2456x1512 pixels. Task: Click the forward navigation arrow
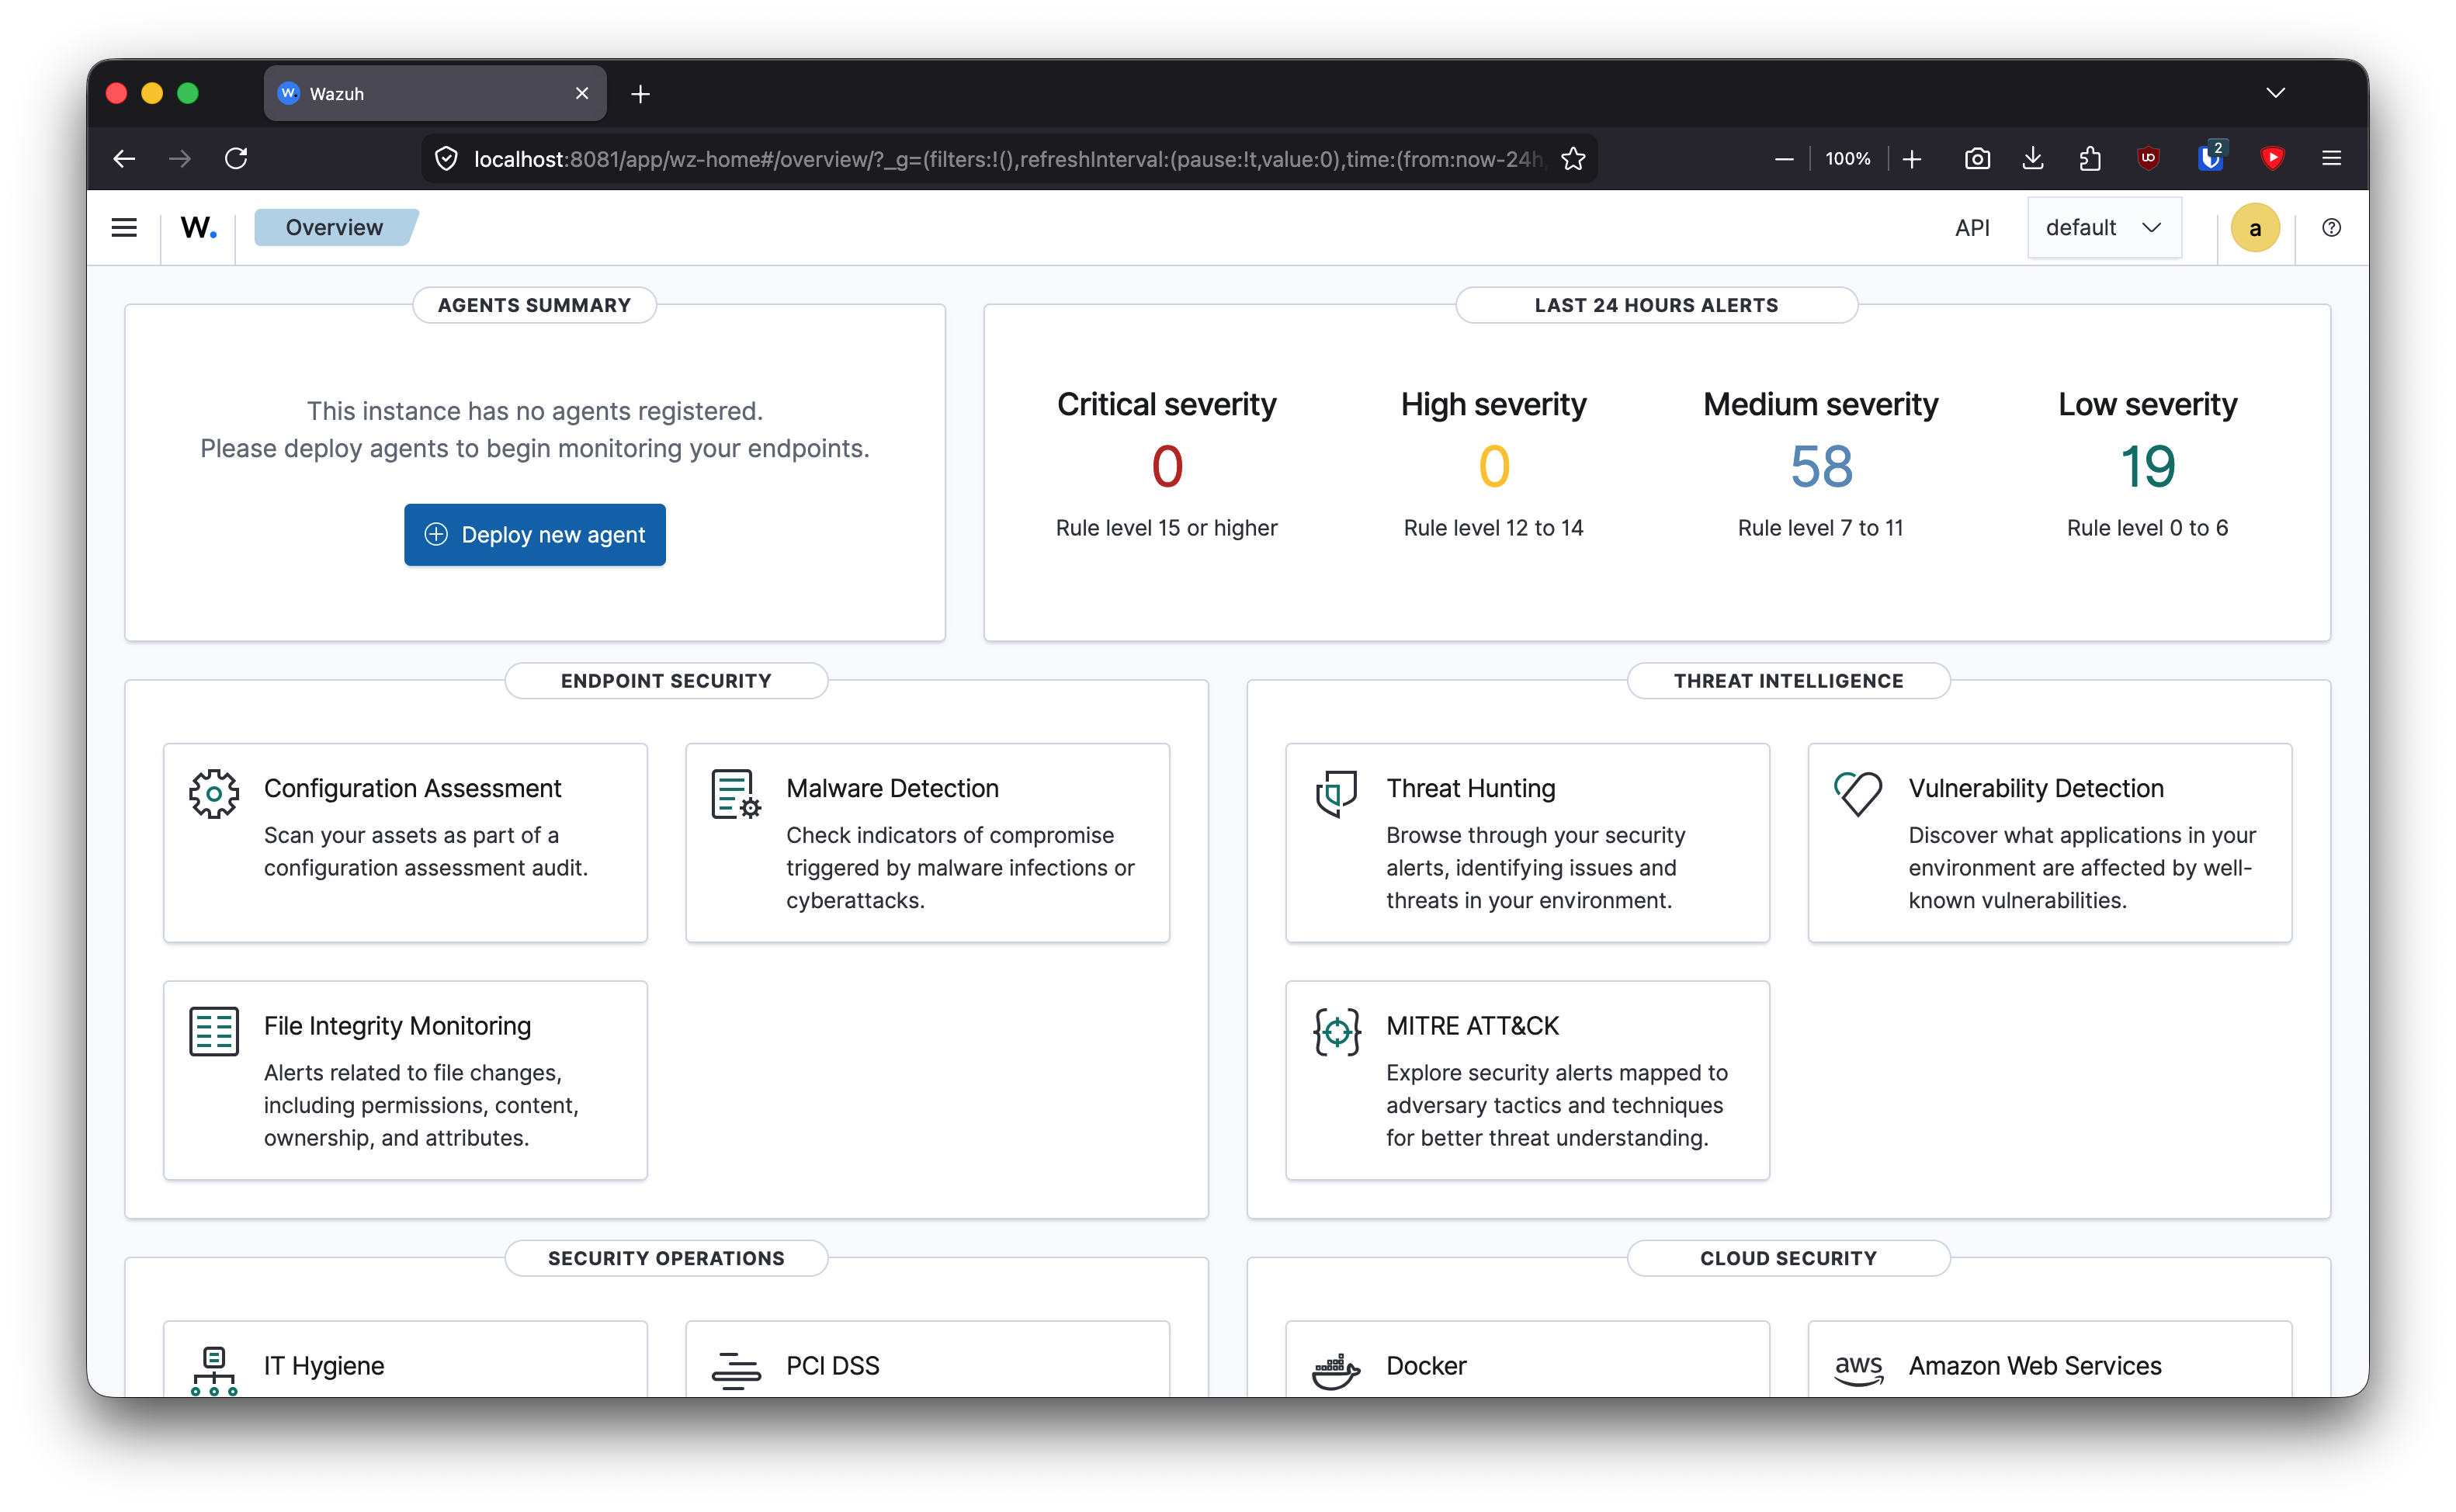pos(180,158)
